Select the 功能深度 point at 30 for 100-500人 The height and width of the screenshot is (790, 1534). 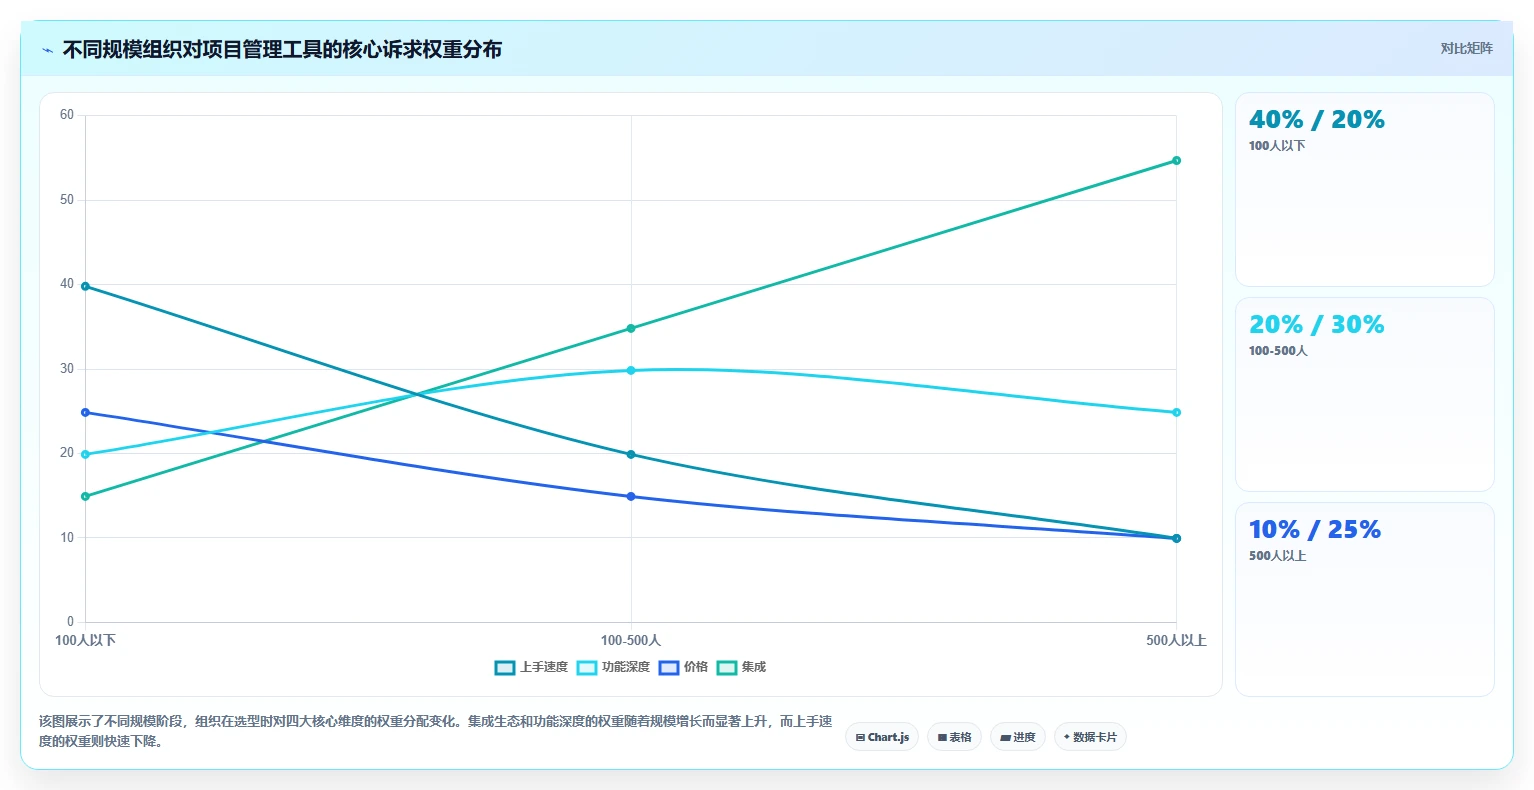(x=631, y=370)
